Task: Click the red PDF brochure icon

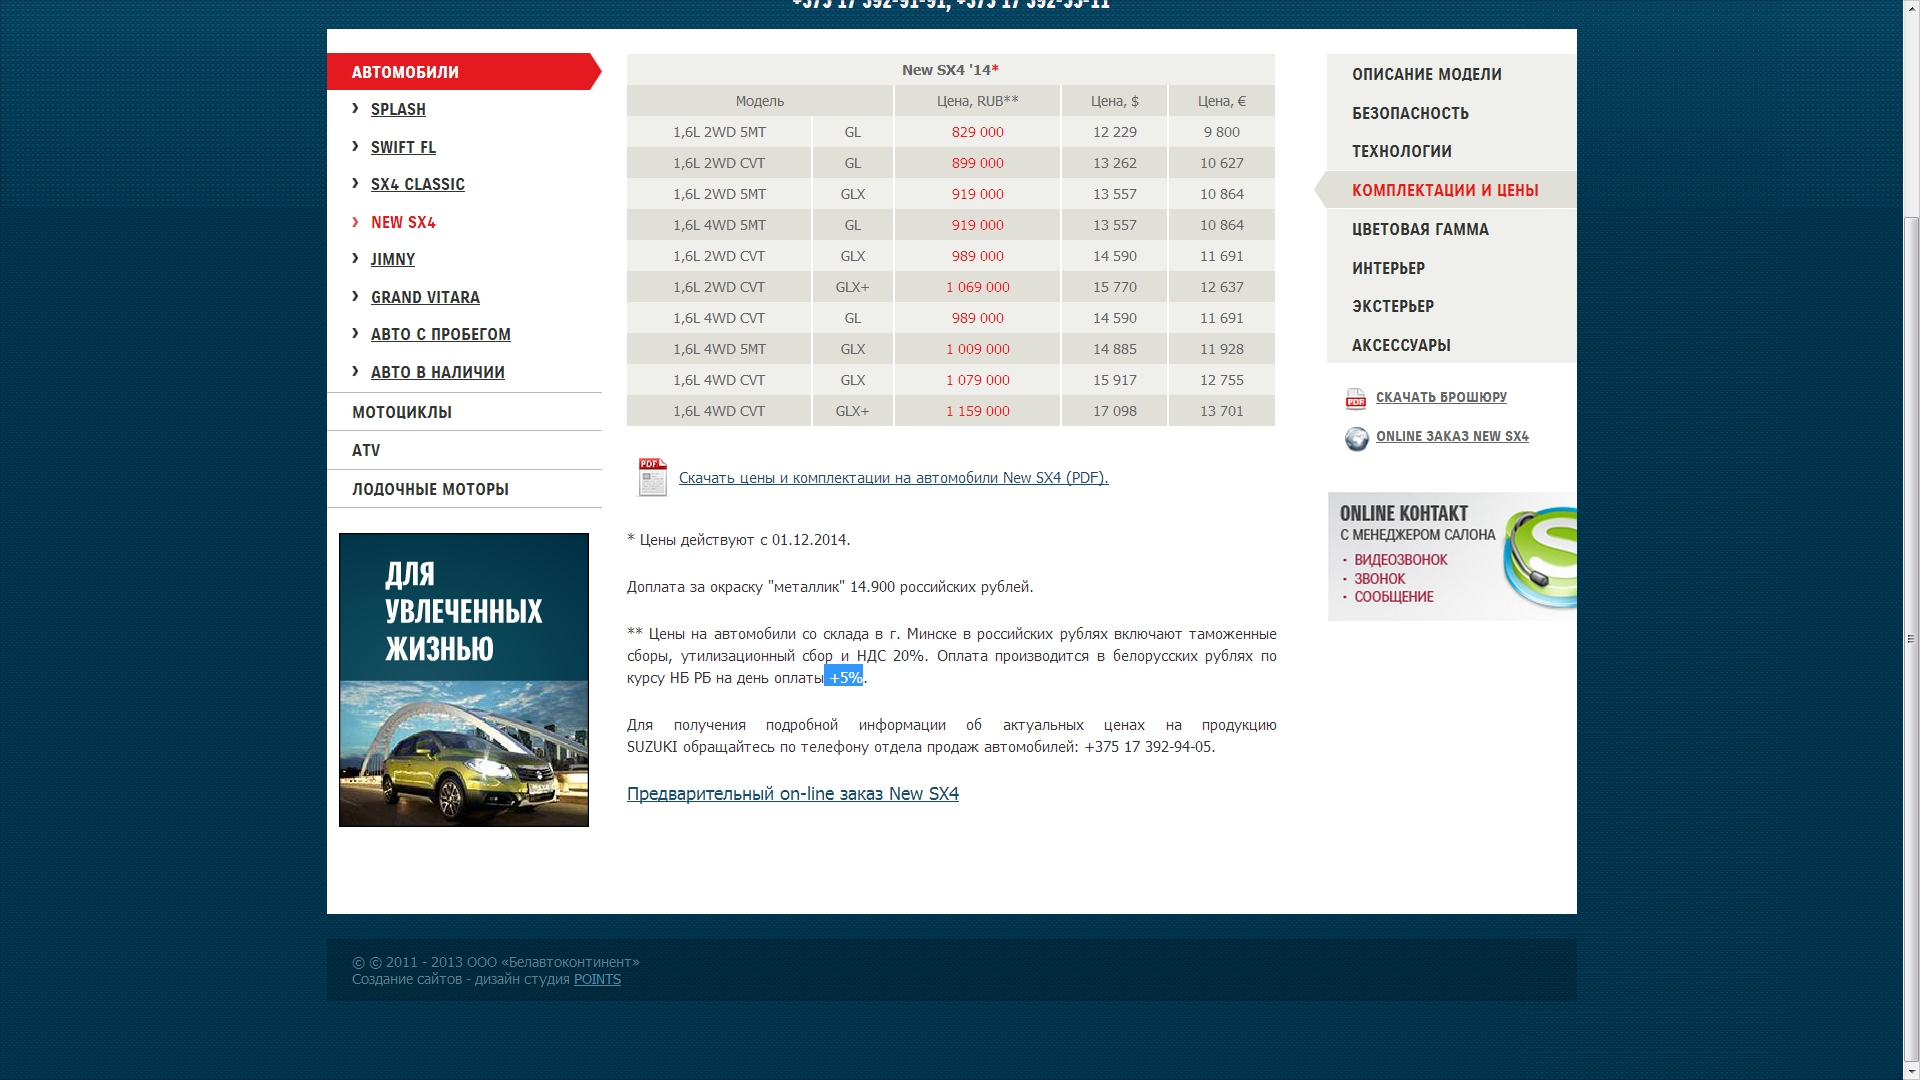Action: (x=1355, y=399)
